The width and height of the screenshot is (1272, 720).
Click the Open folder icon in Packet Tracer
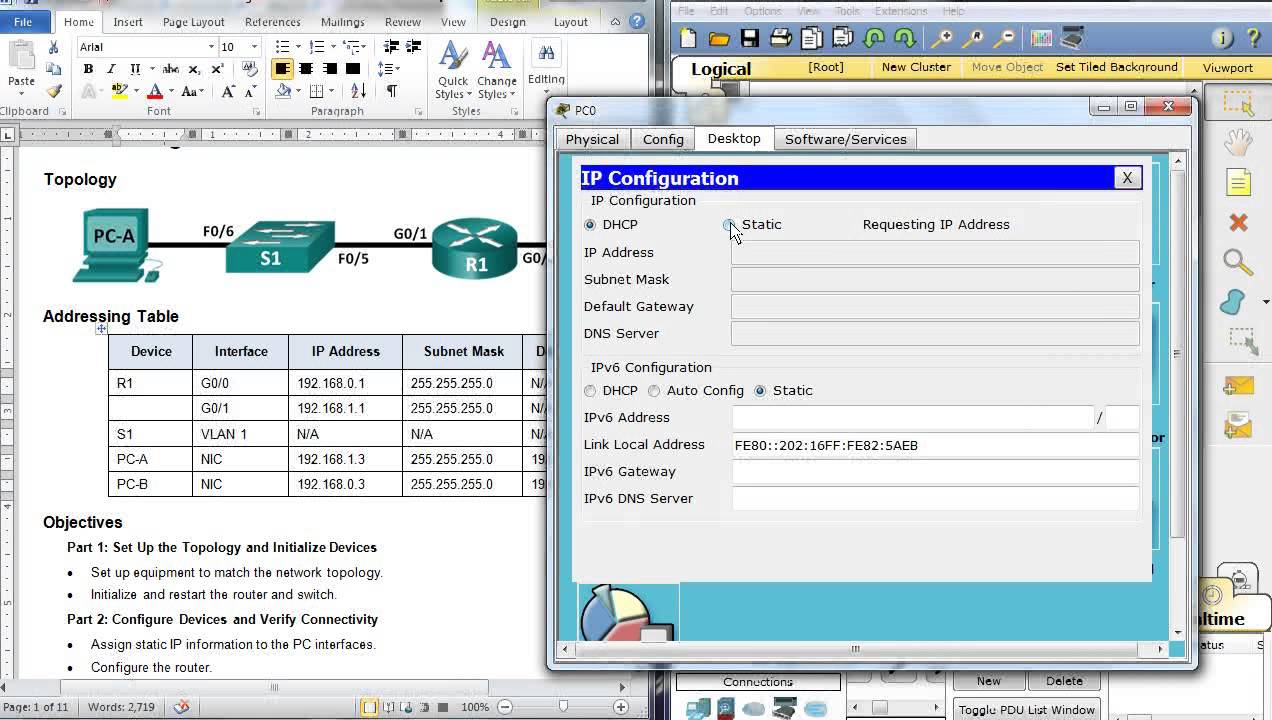point(719,39)
